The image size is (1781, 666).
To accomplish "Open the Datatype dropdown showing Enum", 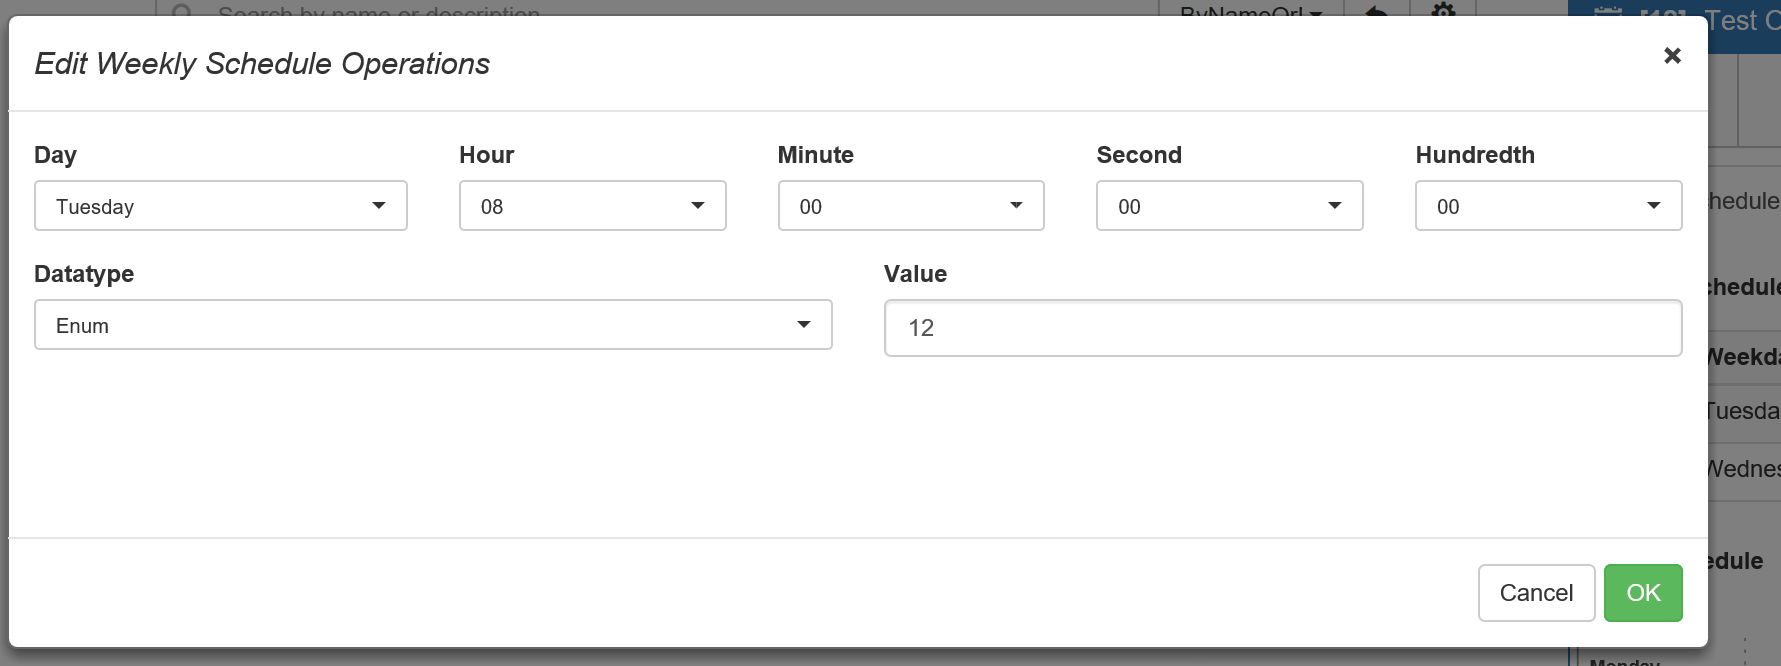I will [x=432, y=324].
